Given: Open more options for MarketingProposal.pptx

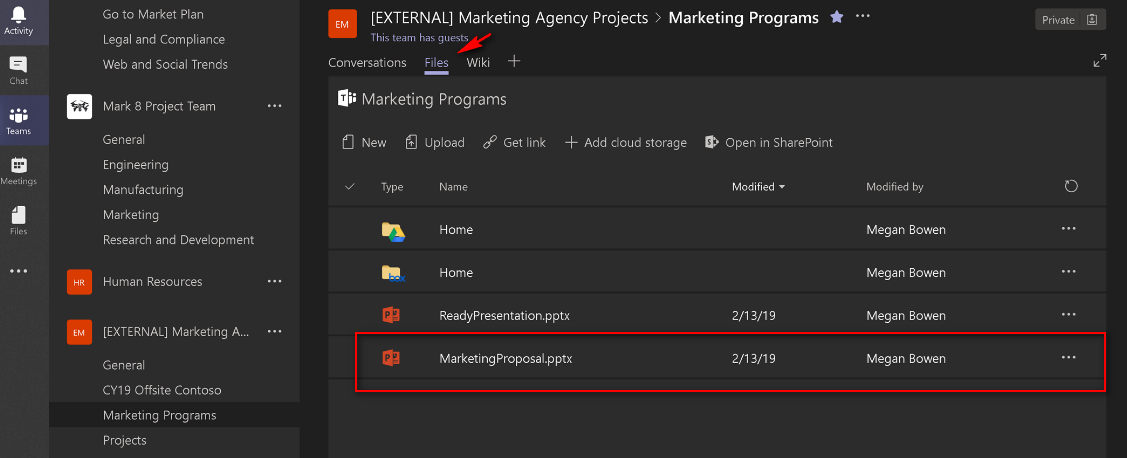Looking at the screenshot, I should point(1069,357).
